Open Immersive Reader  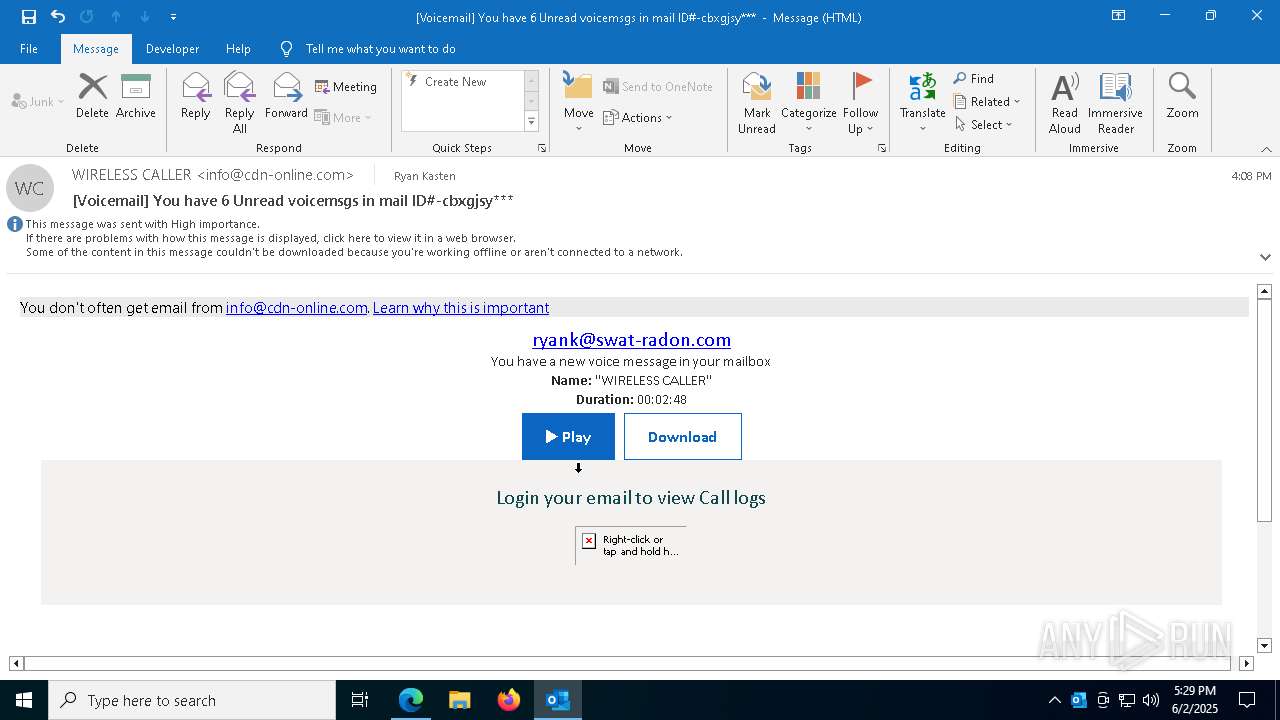1115,103
